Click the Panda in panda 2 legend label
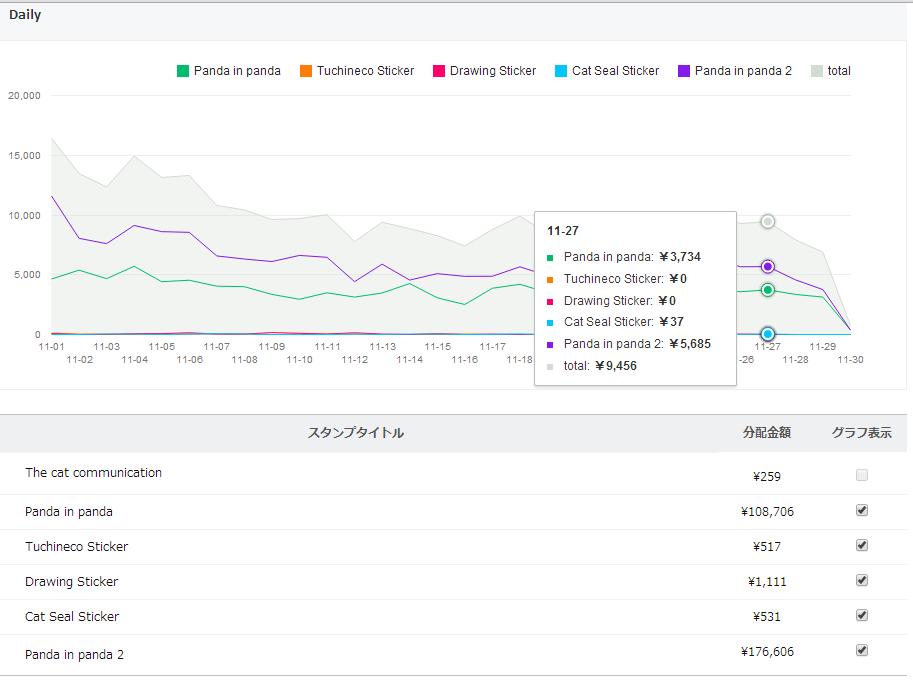 coord(743,71)
